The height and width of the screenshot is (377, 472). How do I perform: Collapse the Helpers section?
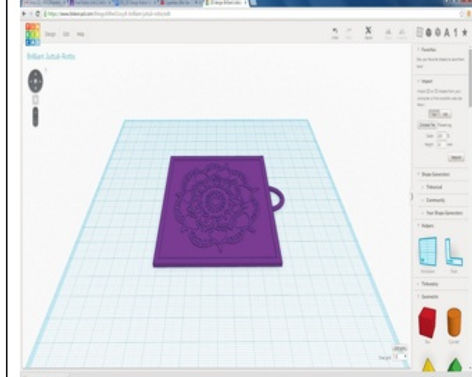[x=426, y=226]
